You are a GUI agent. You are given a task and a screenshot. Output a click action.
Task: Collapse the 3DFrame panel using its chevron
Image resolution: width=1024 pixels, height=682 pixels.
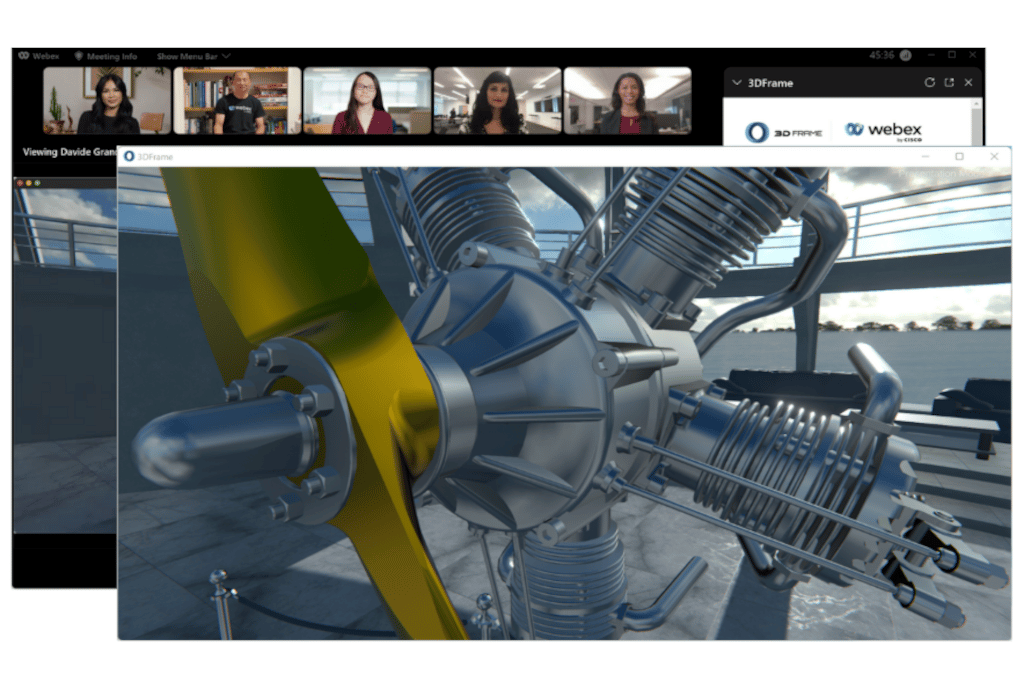[x=737, y=82]
